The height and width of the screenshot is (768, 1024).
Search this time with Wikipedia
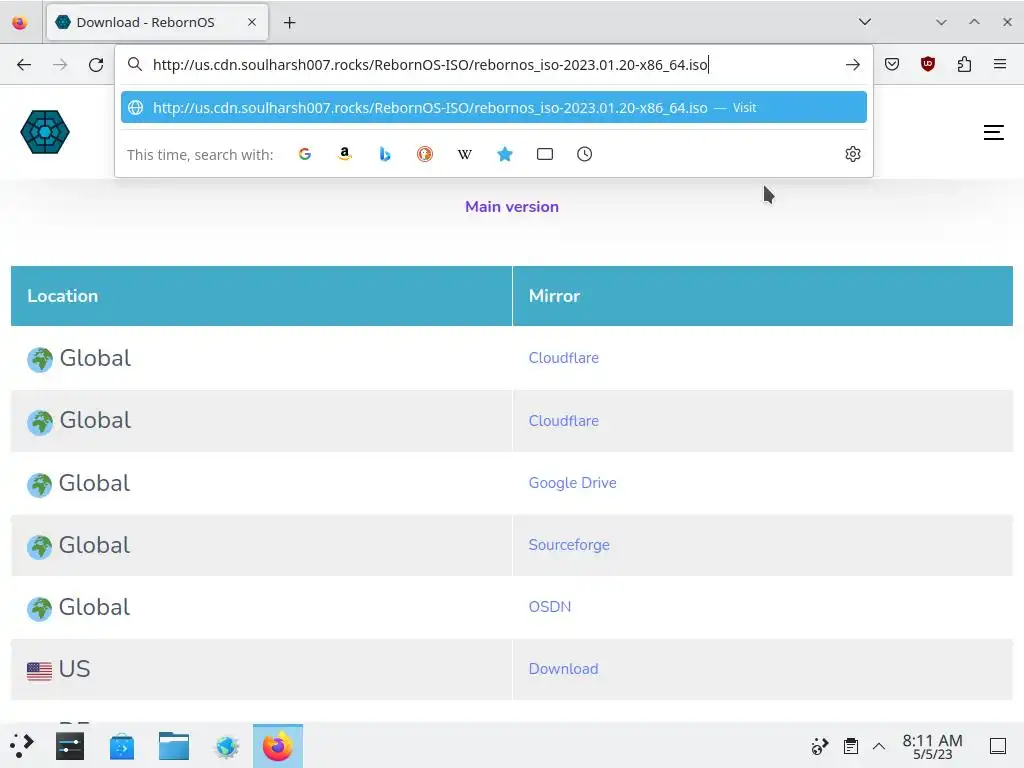(464, 154)
